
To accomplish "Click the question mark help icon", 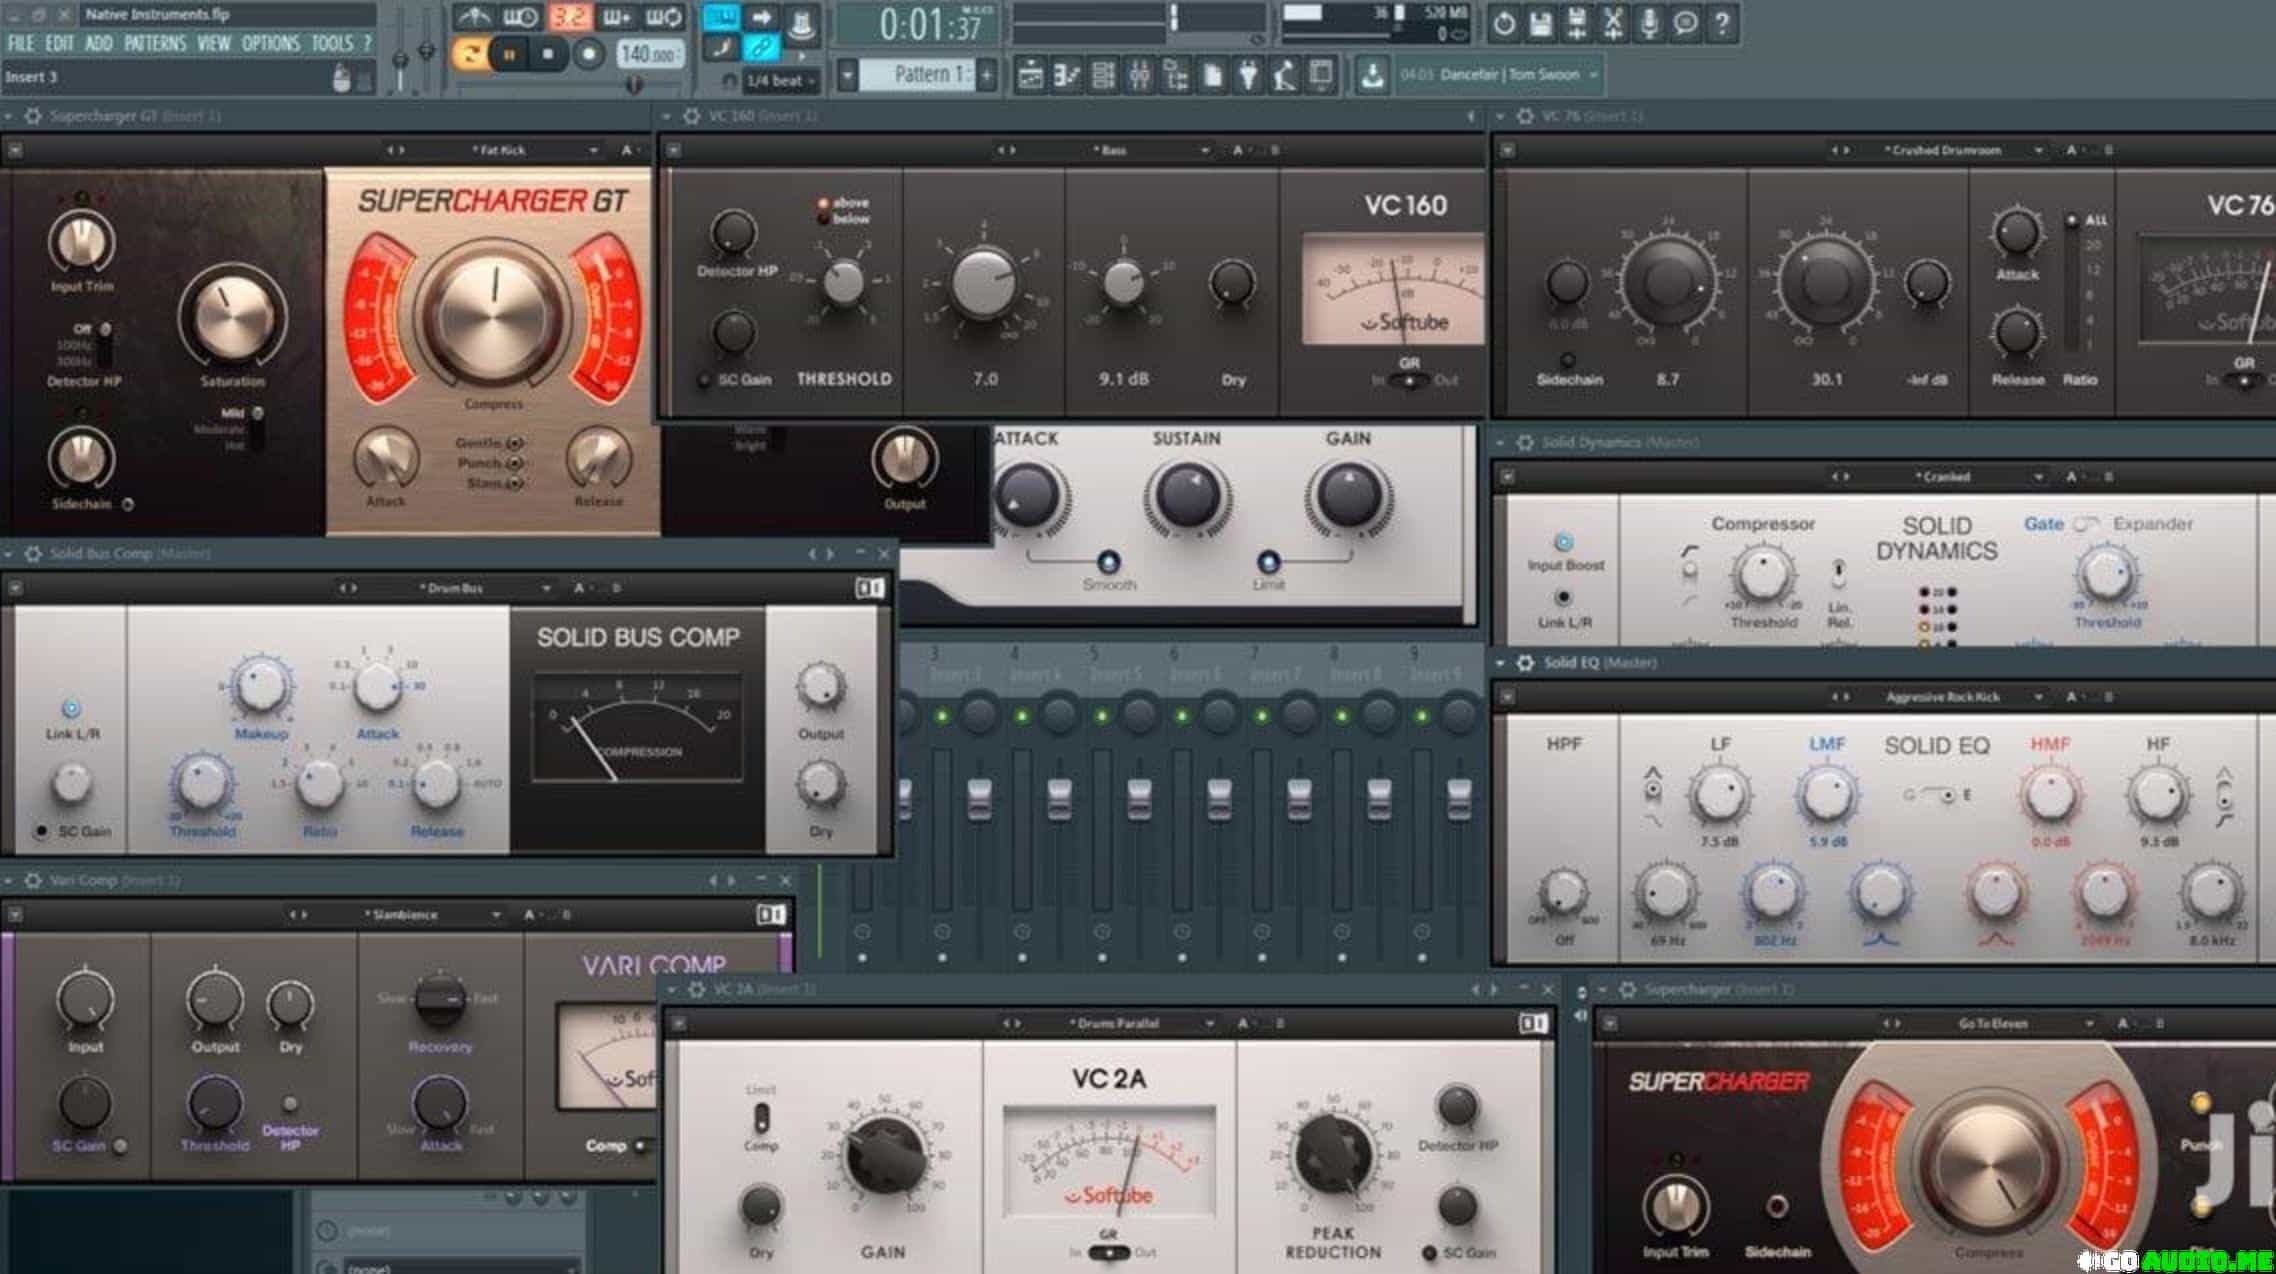I will (x=1723, y=23).
